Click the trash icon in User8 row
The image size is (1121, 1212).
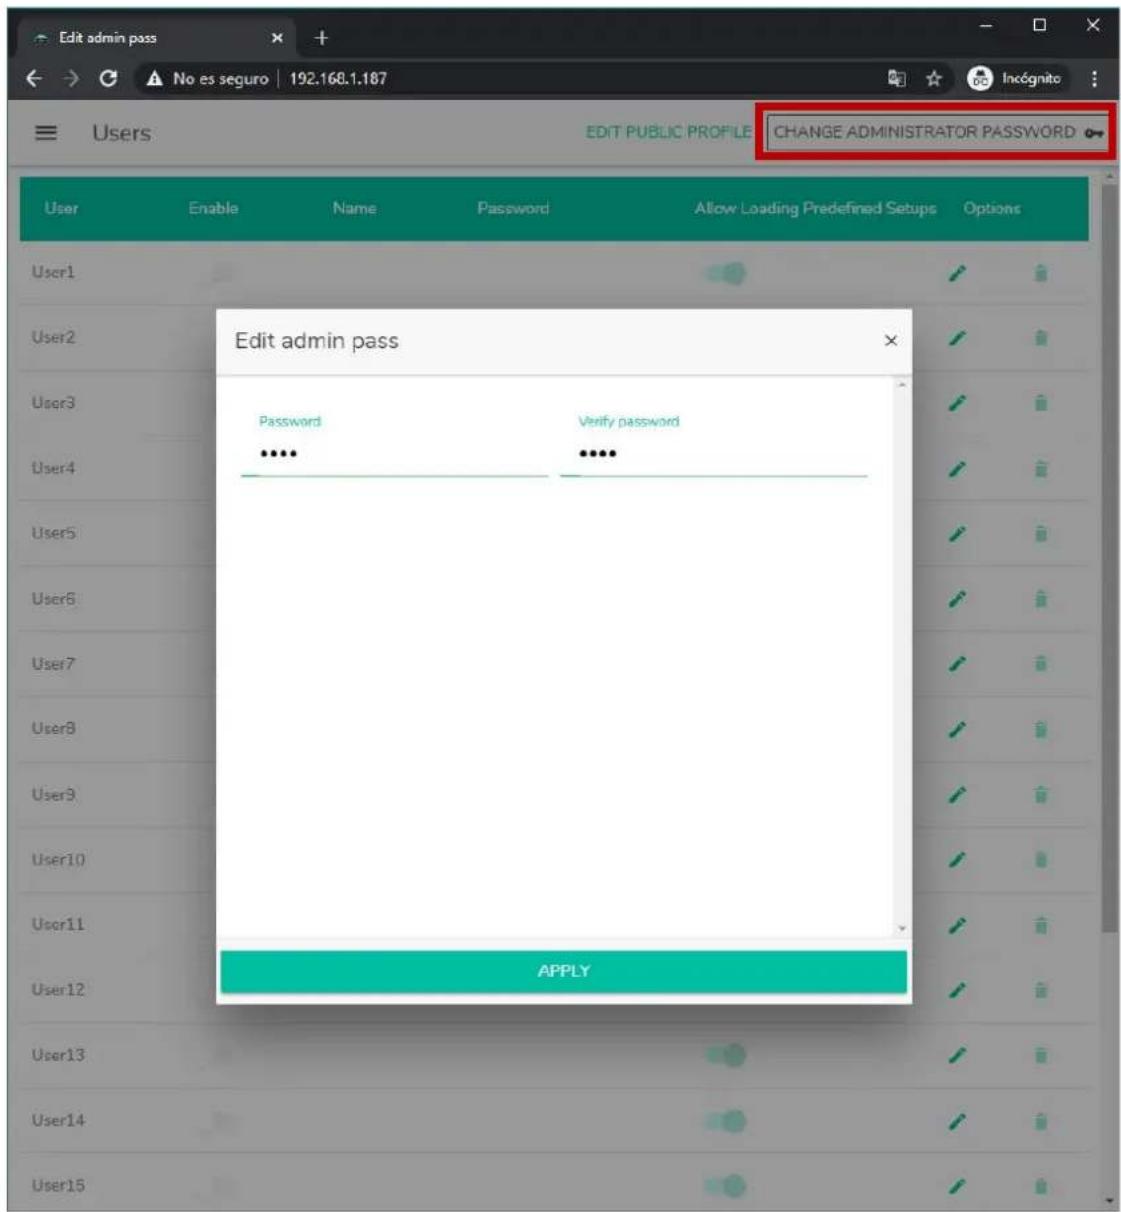[x=1041, y=729]
